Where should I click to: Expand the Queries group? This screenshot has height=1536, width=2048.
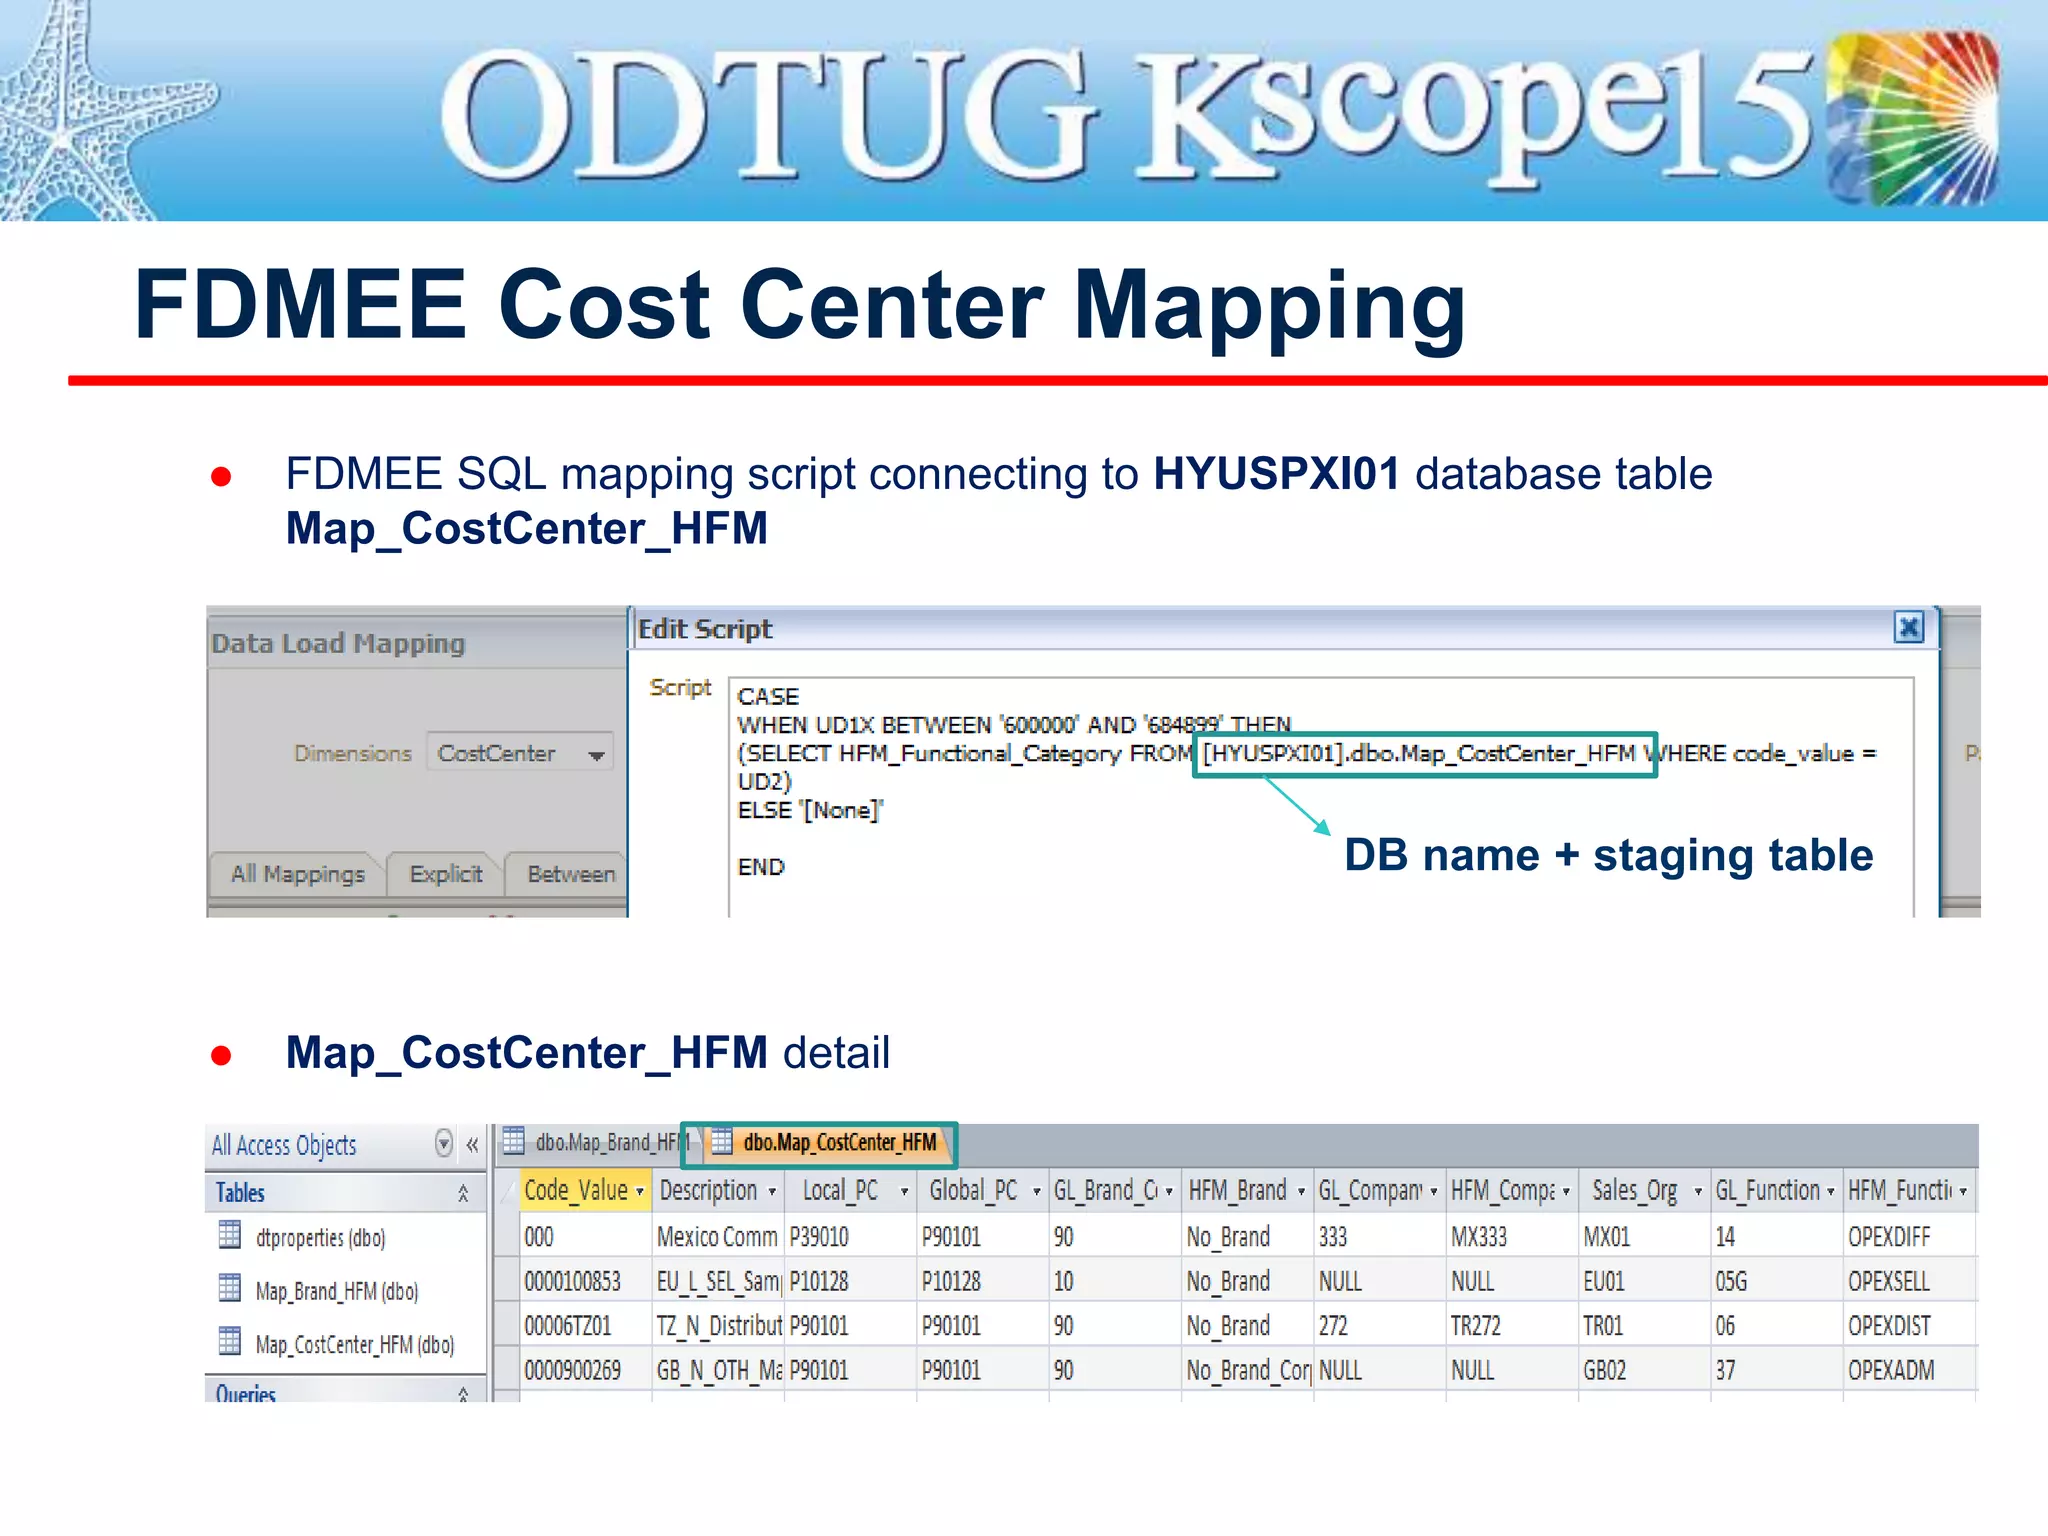pos(463,1393)
